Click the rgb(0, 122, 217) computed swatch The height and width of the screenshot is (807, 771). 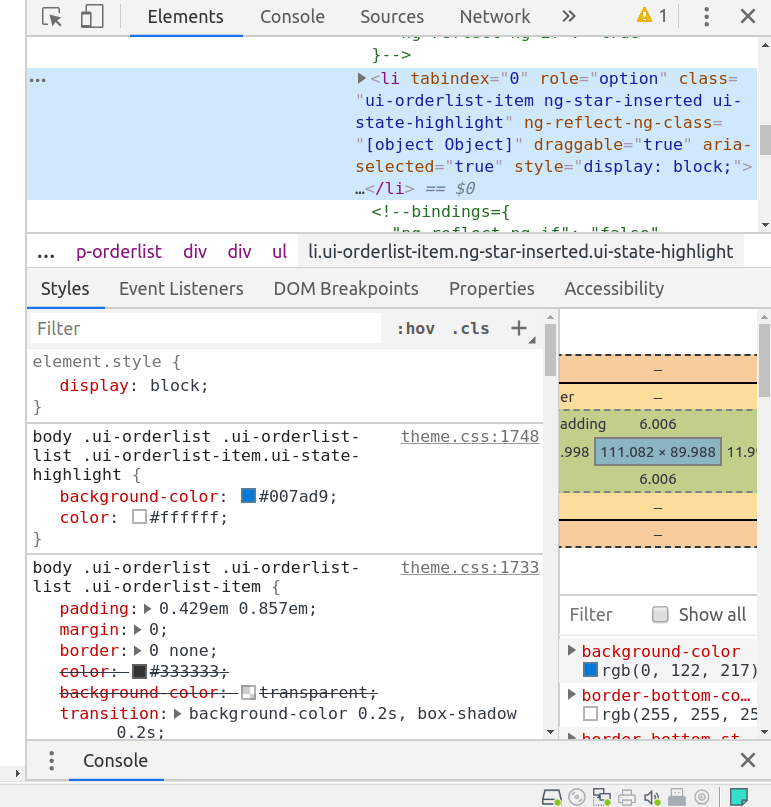click(x=590, y=670)
